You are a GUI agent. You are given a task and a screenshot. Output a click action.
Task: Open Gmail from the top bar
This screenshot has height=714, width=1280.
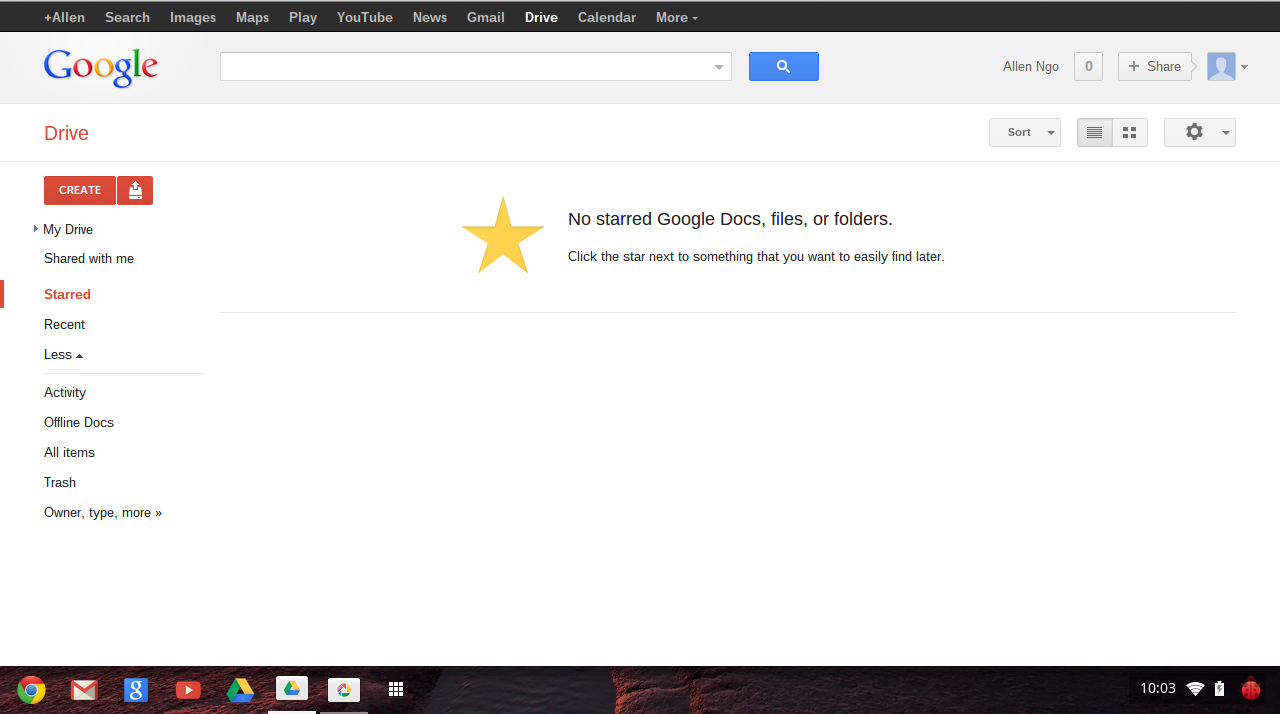486,18
